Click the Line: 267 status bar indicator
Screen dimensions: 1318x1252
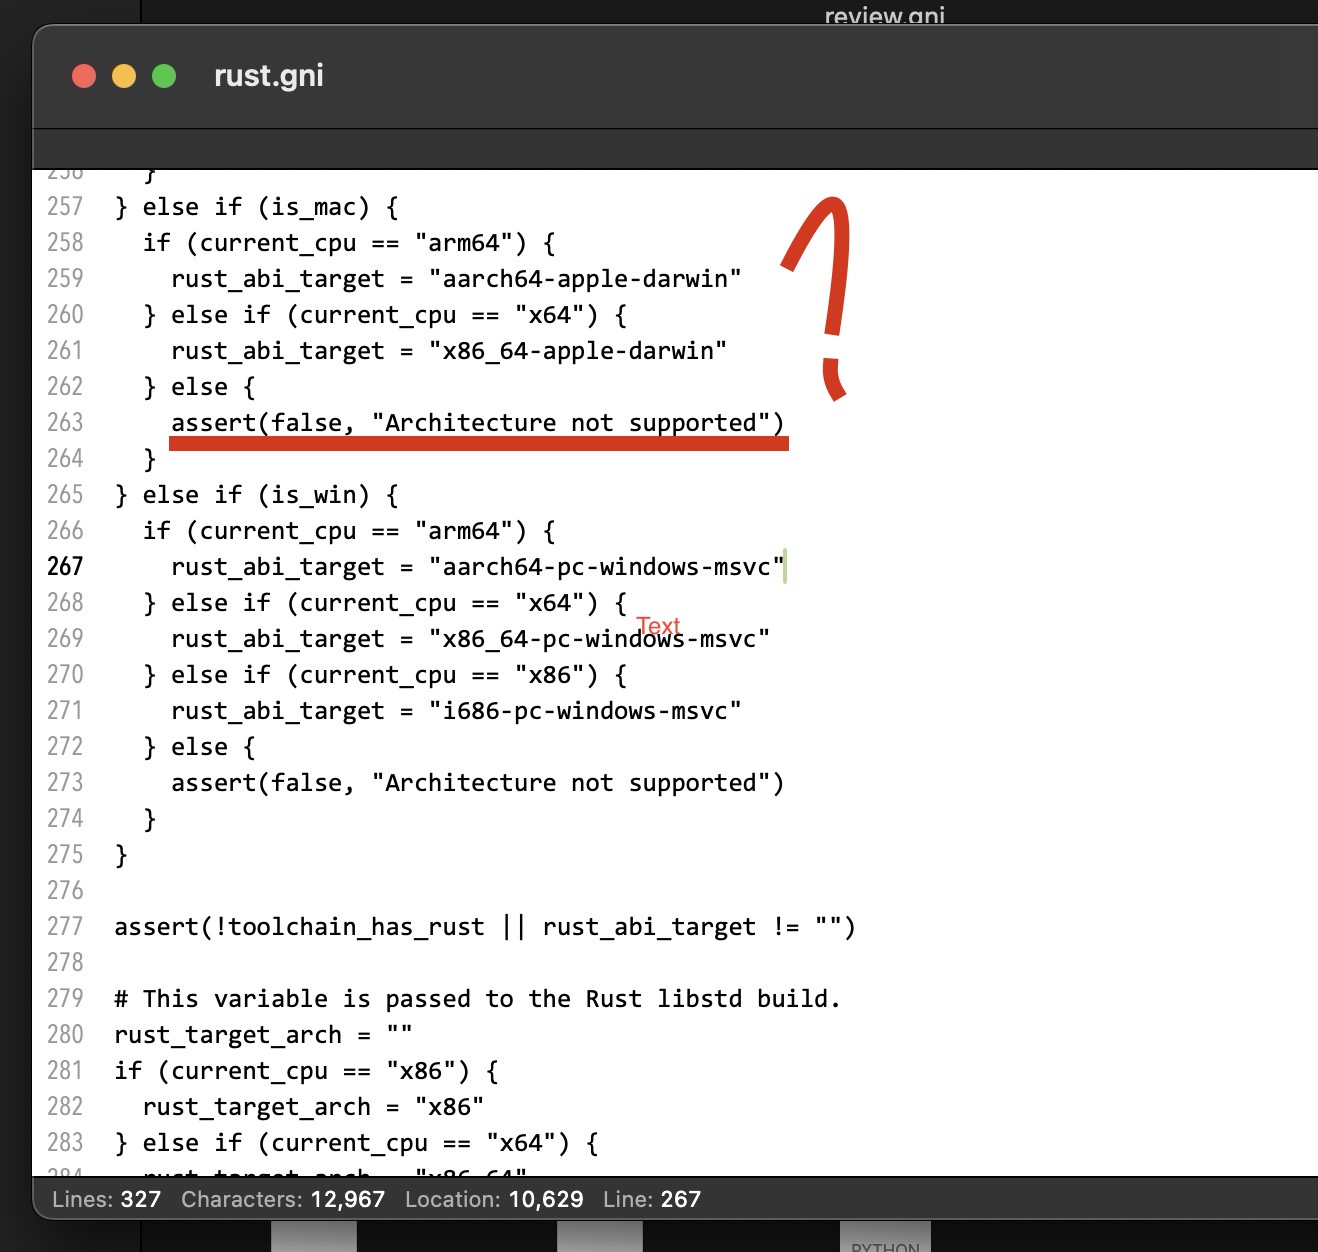651,1199
